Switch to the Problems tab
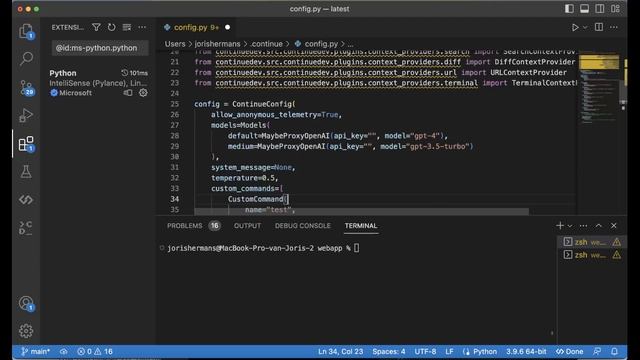The height and width of the screenshot is (360, 640). coord(193,226)
